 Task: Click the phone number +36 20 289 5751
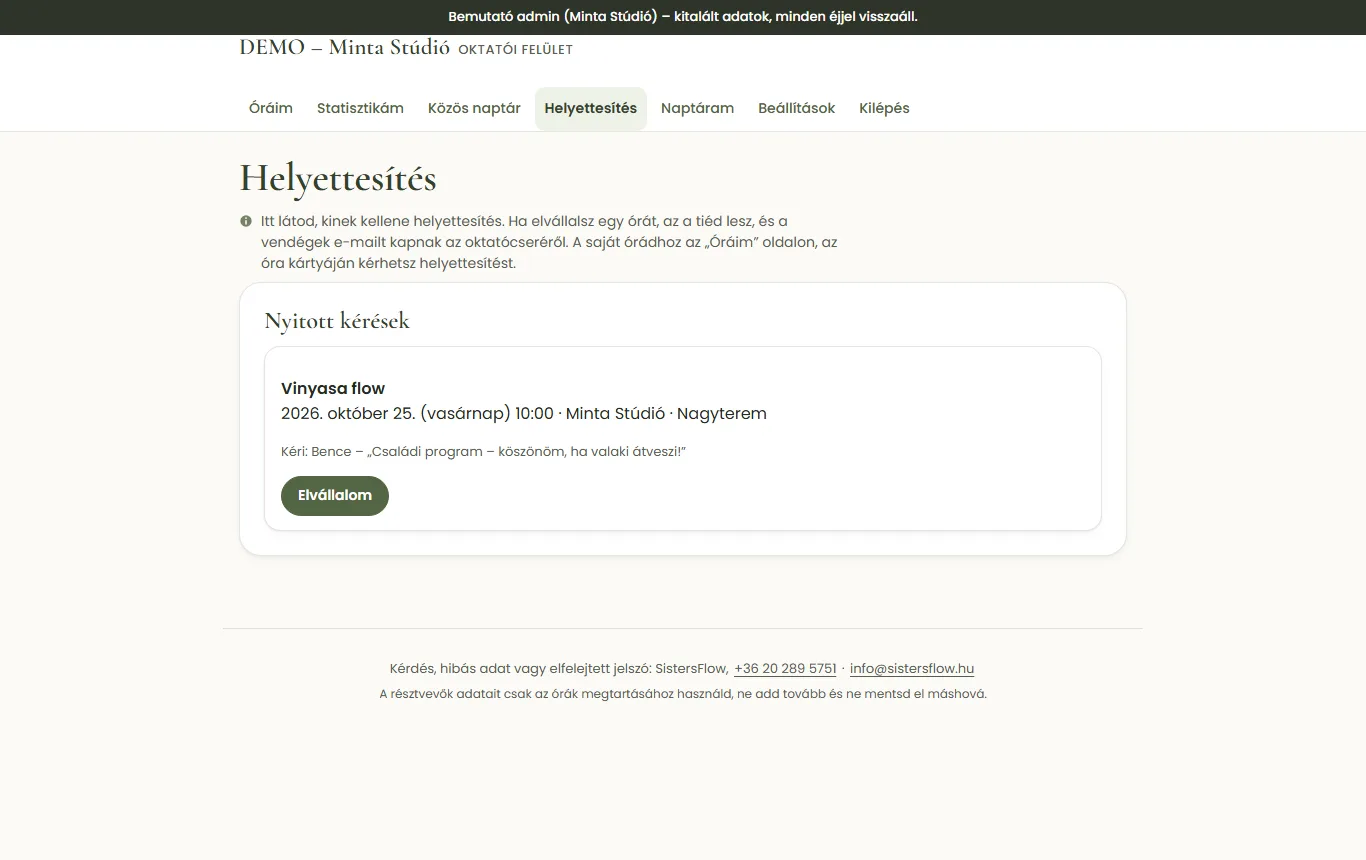coord(785,669)
